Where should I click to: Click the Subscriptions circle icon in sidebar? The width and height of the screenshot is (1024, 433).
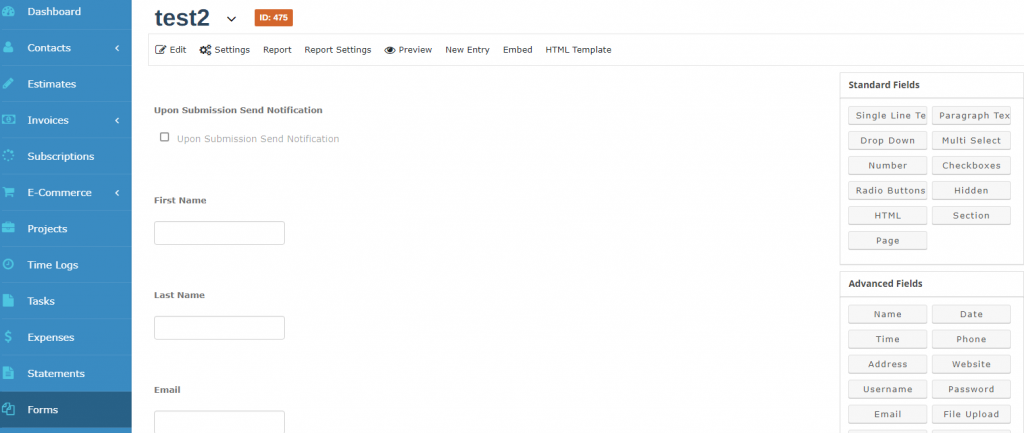pos(8,156)
